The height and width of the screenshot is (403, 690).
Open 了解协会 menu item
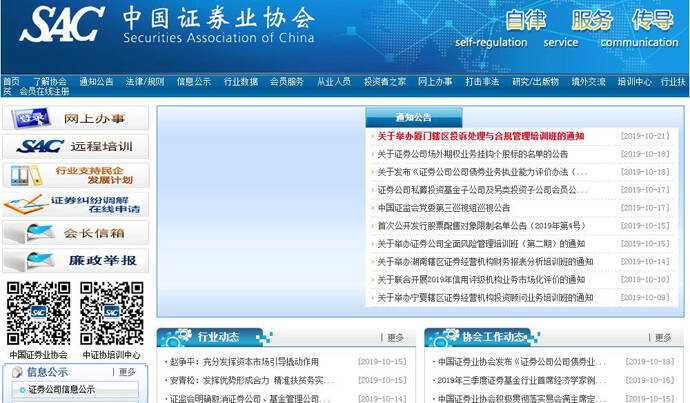tap(50, 81)
